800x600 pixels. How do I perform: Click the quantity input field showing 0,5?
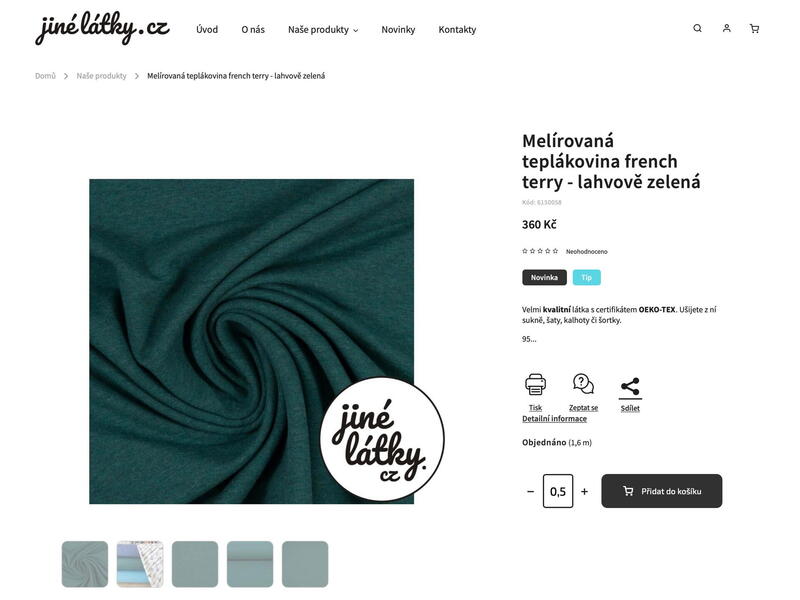[x=558, y=491]
